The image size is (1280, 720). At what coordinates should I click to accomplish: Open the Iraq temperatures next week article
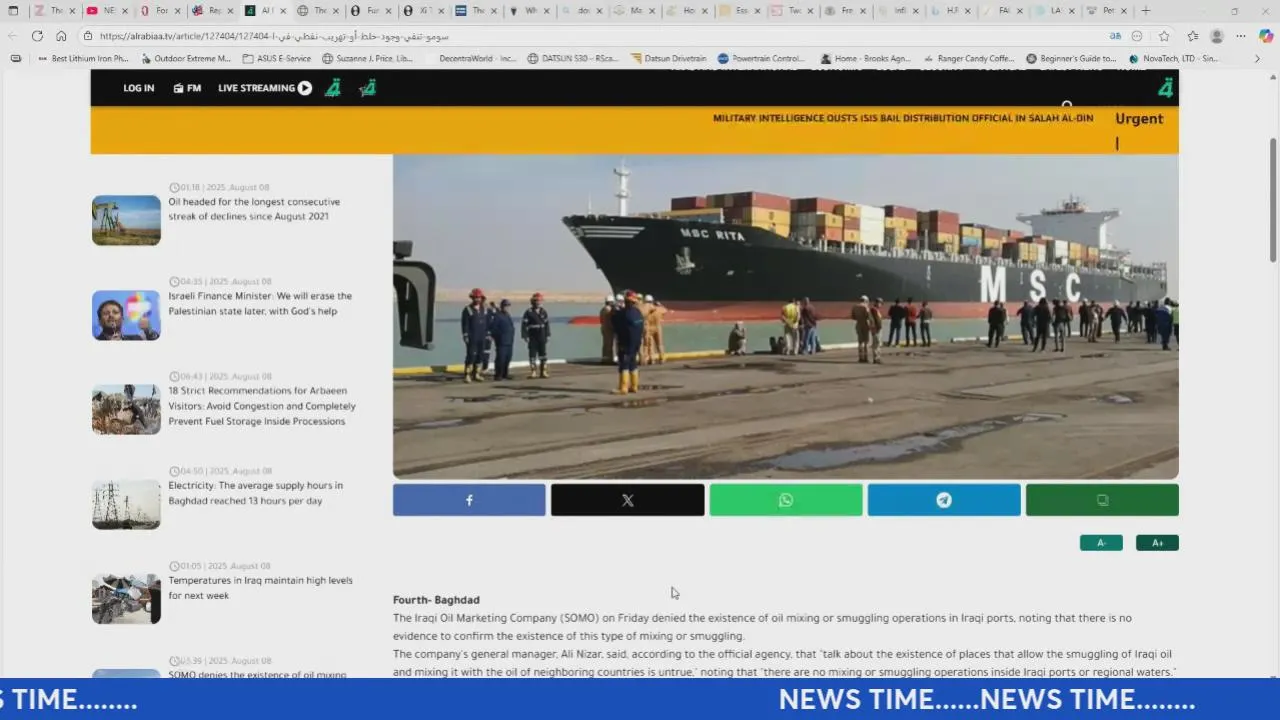(260, 588)
